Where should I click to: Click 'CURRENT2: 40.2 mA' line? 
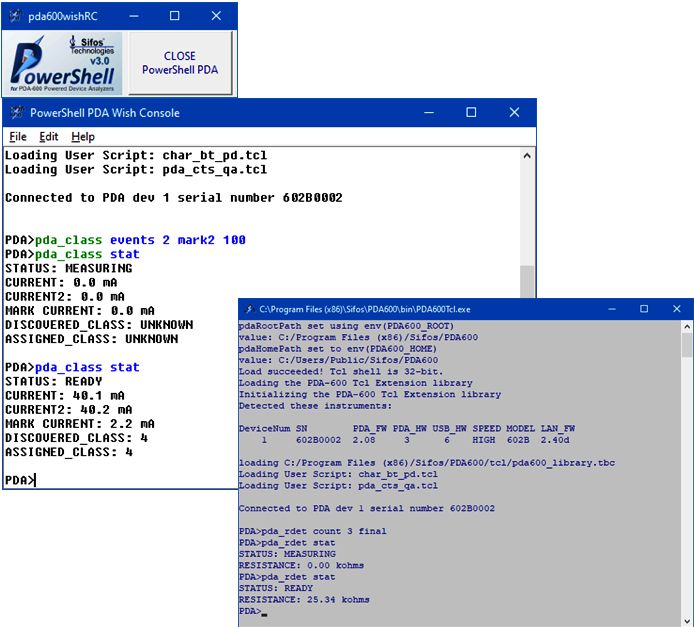pyautogui.click(x=69, y=409)
